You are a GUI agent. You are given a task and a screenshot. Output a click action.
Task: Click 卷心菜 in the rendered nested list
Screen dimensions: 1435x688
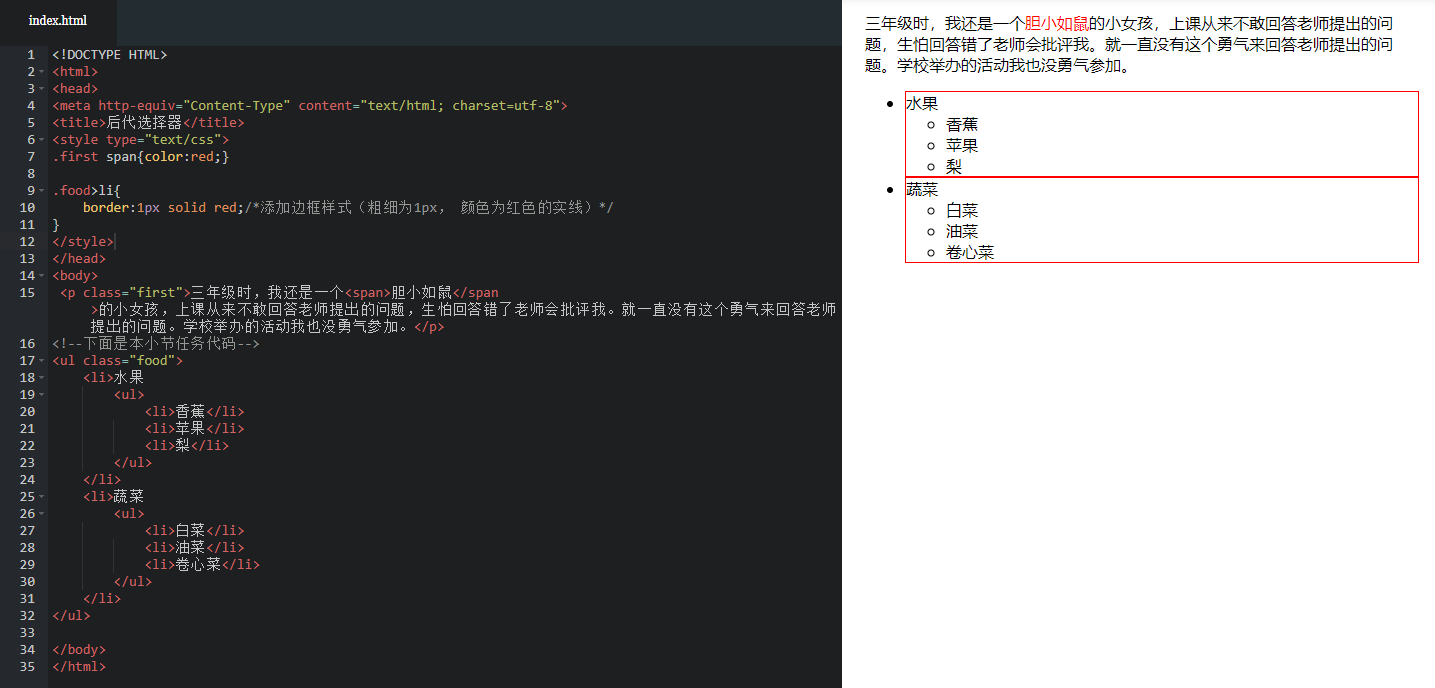click(x=970, y=252)
